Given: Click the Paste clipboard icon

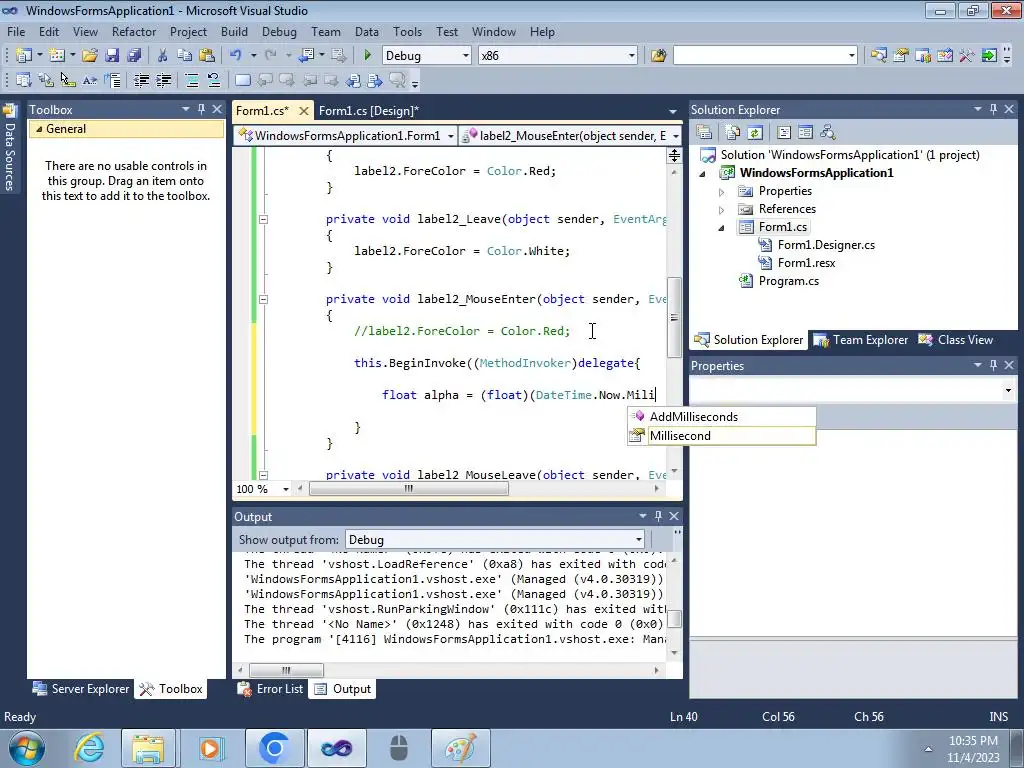Looking at the screenshot, I should 207,56.
